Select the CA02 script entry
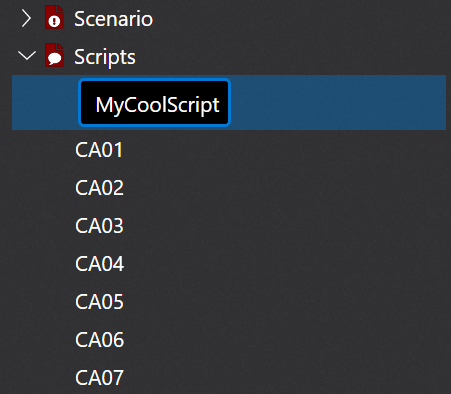This screenshot has height=394, width=451. (x=99, y=188)
